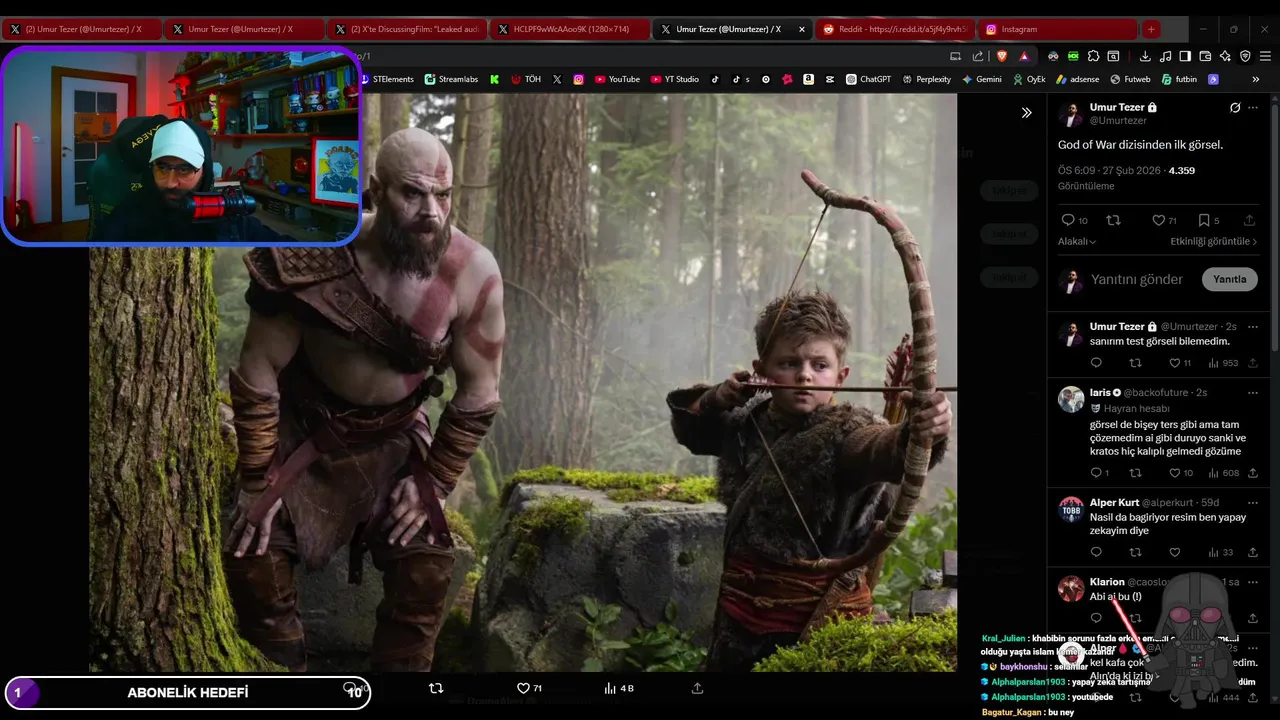Like the Alper Kurt comment

[1174, 552]
